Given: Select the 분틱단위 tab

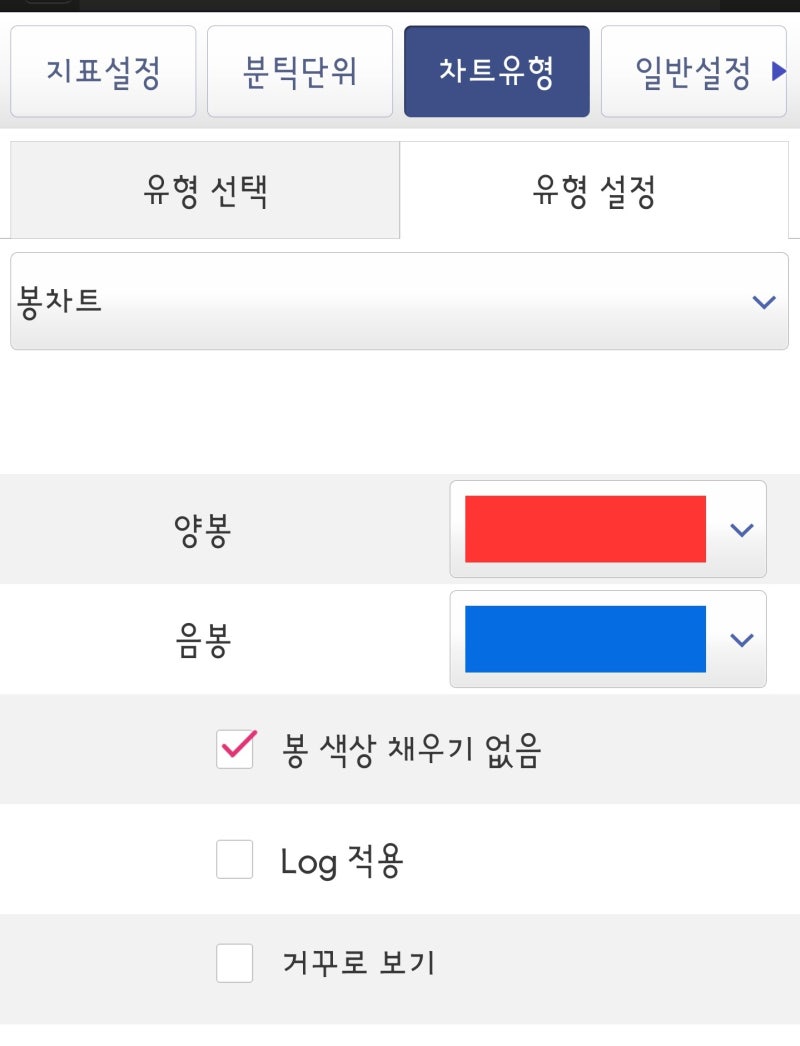Looking at the screenshot, I should click(300, 70).
